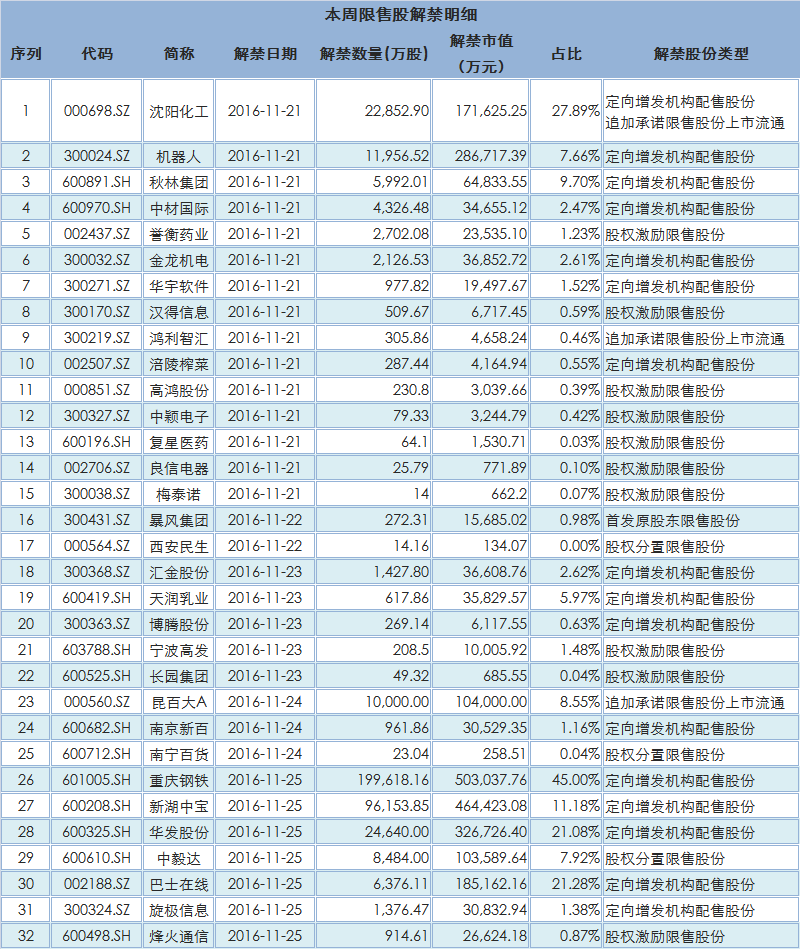
Task: Click the table title 本周限售股解禁明细
Action: (x=401, y=15)
